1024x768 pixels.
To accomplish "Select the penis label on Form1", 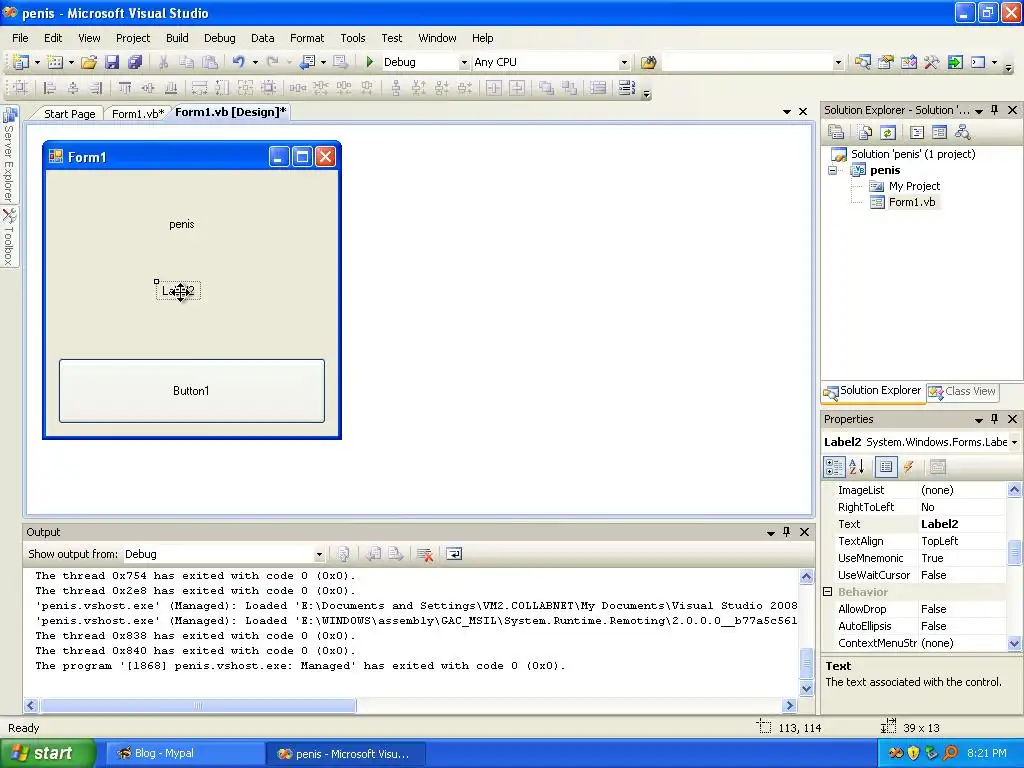I will [x=182, y=224].
